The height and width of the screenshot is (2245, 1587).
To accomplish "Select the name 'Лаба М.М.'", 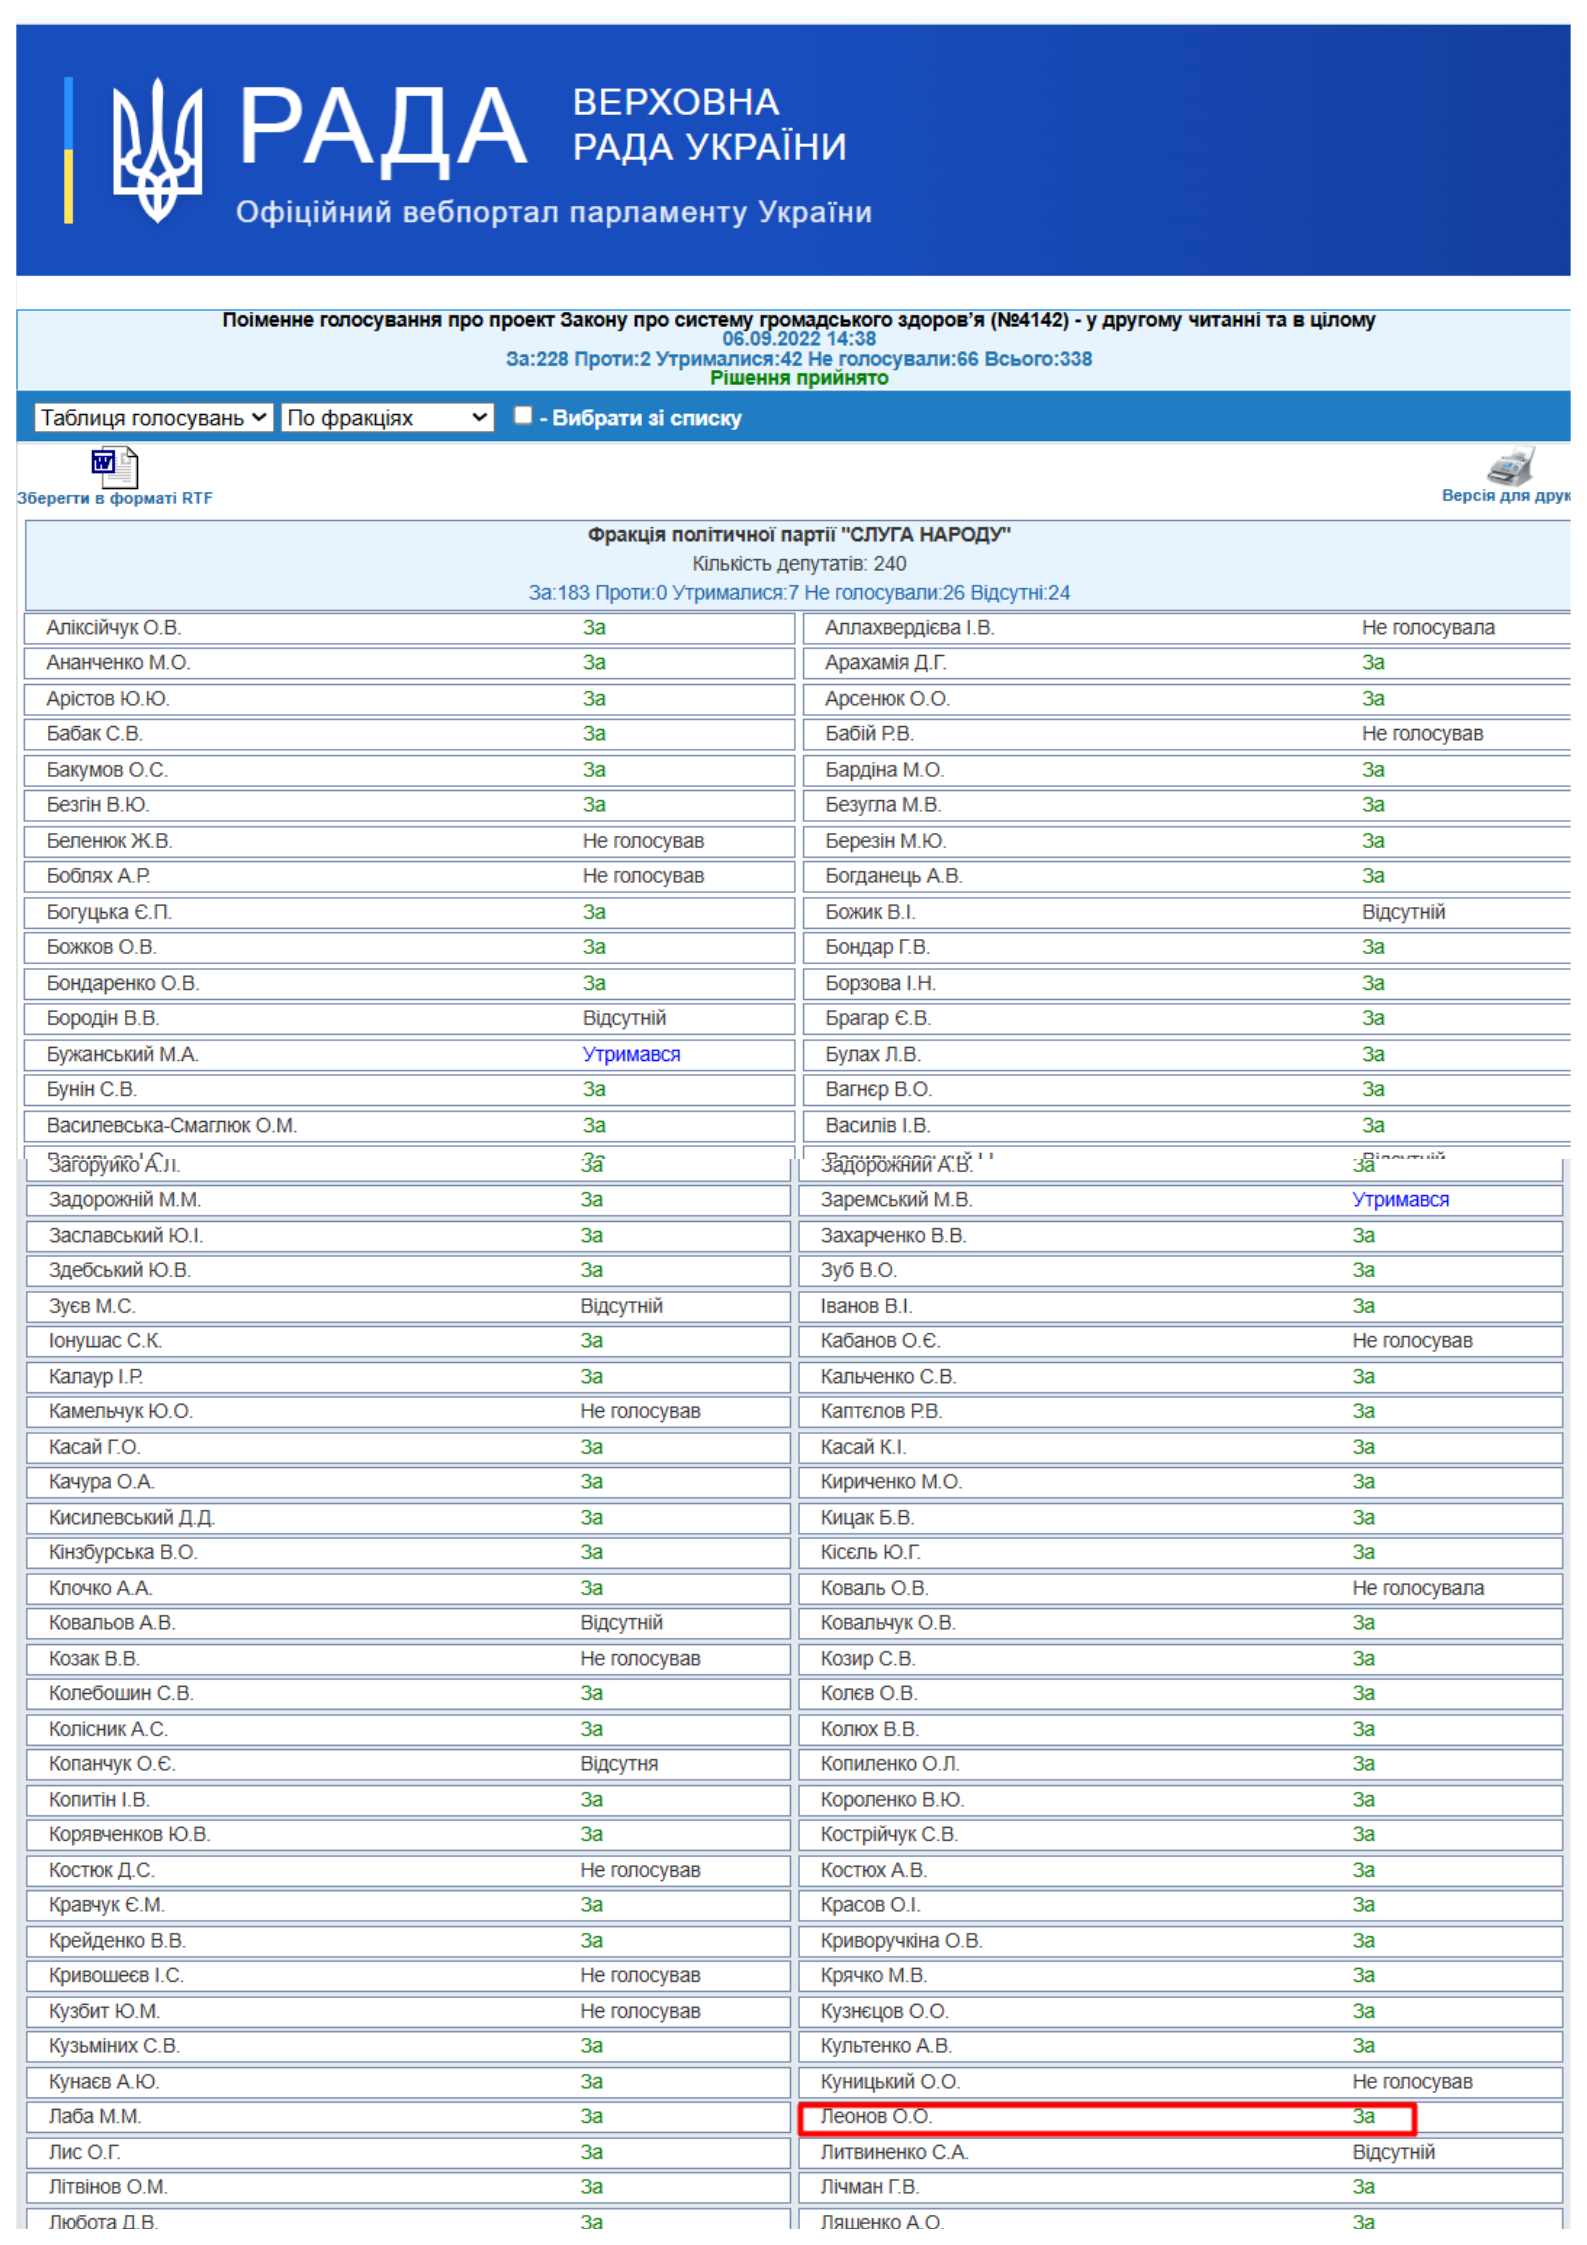I will tap(95, 2116).
